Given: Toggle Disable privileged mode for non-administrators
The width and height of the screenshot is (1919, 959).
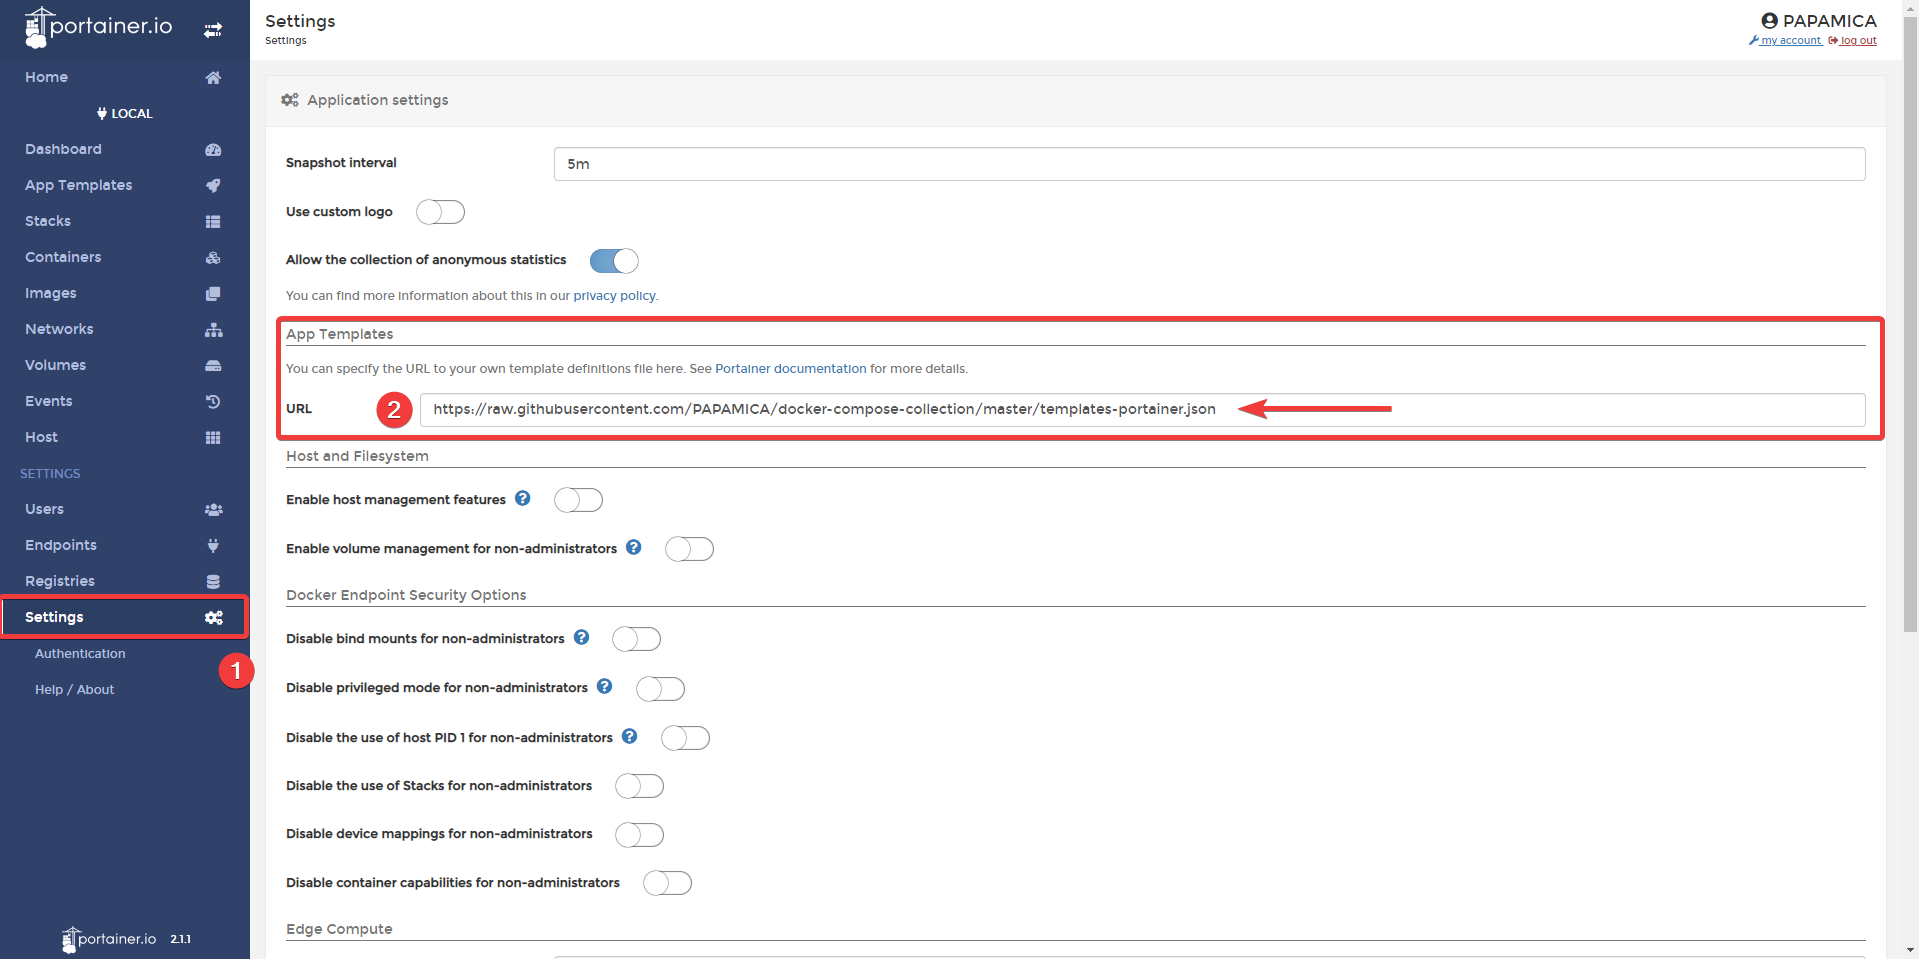Looking at the screenshot, I should coord(660,689).
